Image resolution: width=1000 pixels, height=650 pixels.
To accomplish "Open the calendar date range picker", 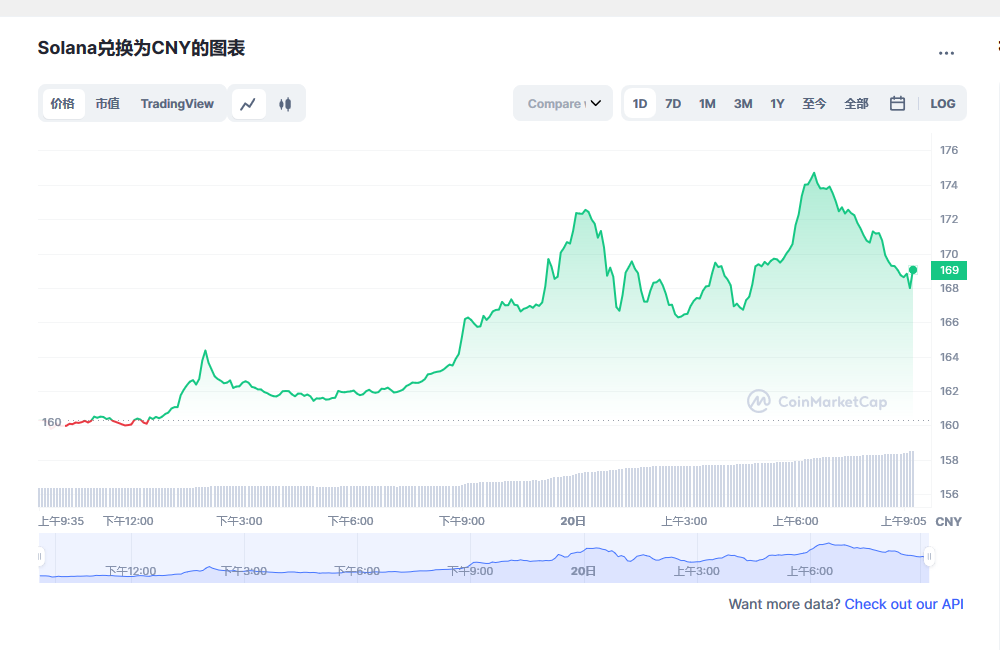I will 897,103.
